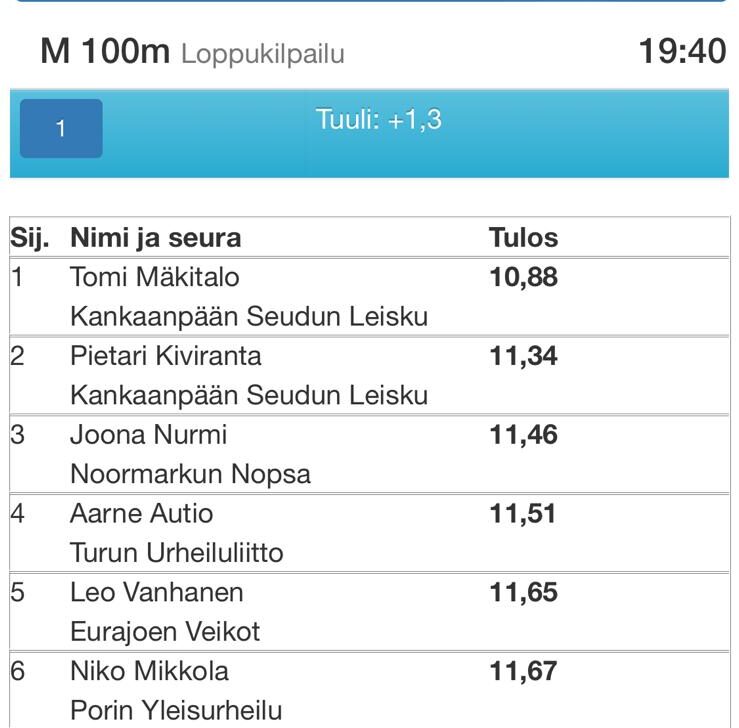
Task: Click the Nimi ja seura column header
Action: click(x=156, y=237)
